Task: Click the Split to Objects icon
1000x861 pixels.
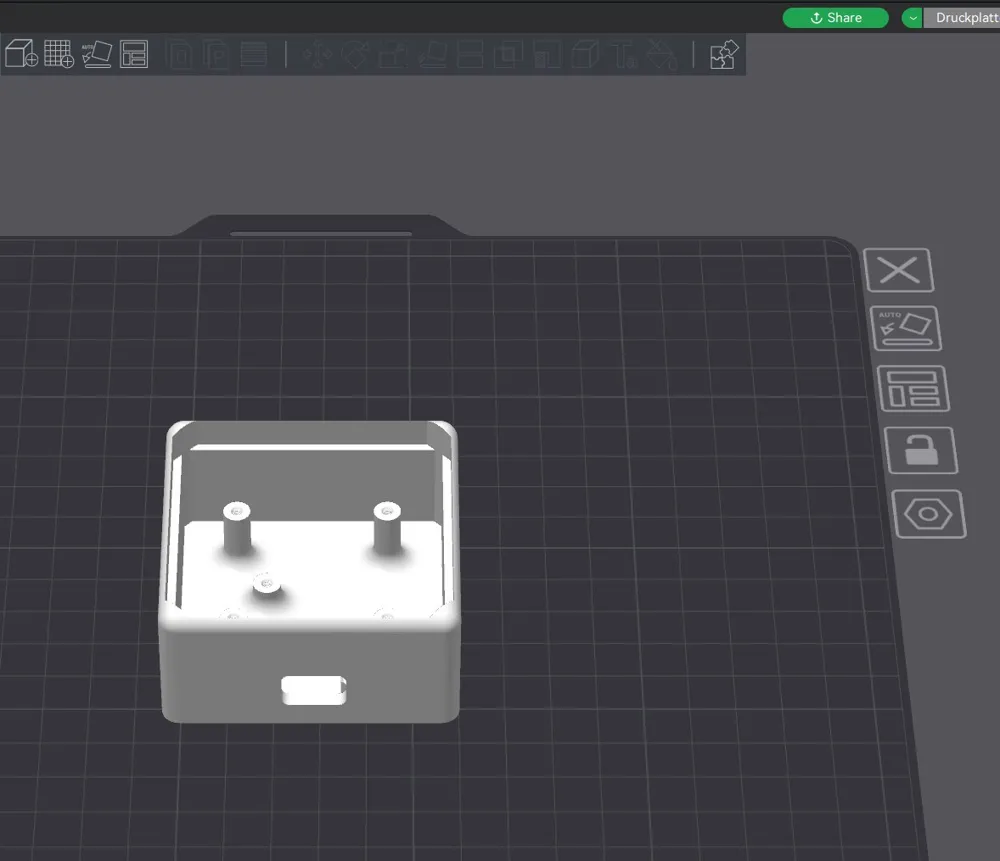Action: click(x=180, y=54)
